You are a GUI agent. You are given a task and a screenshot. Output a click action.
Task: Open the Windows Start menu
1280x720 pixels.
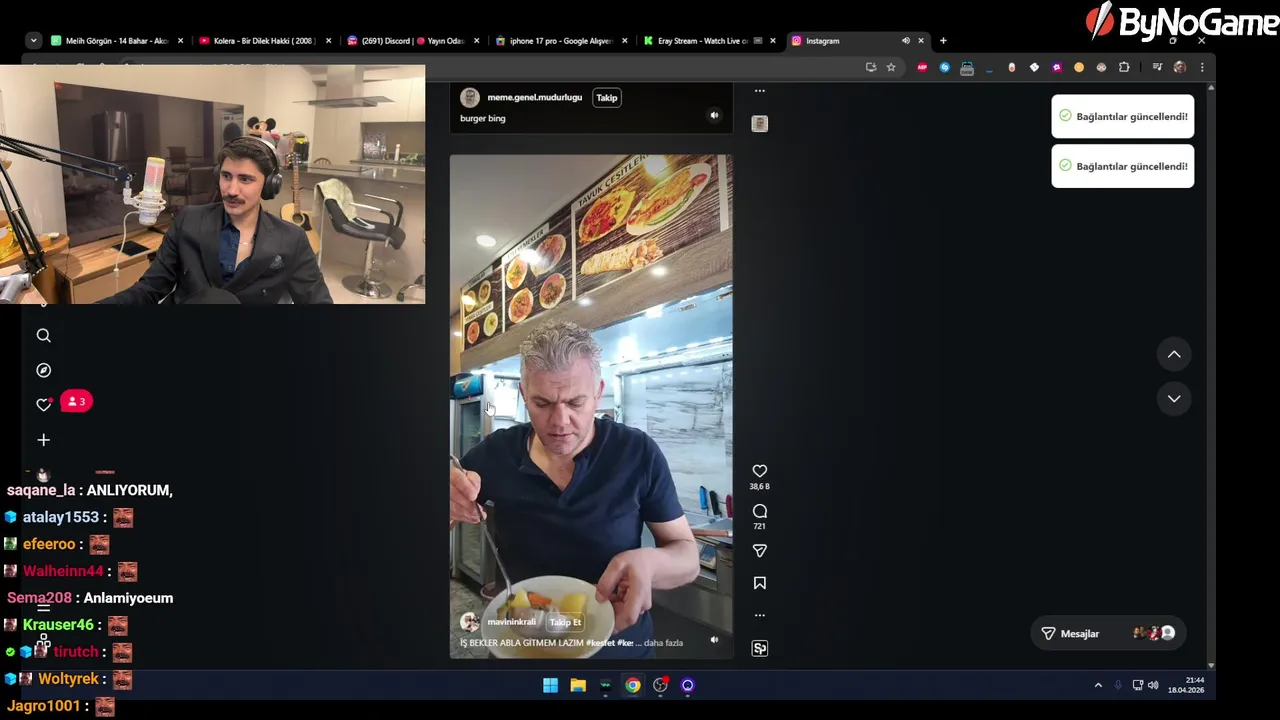pyautogui.click(x=550, y=685)
